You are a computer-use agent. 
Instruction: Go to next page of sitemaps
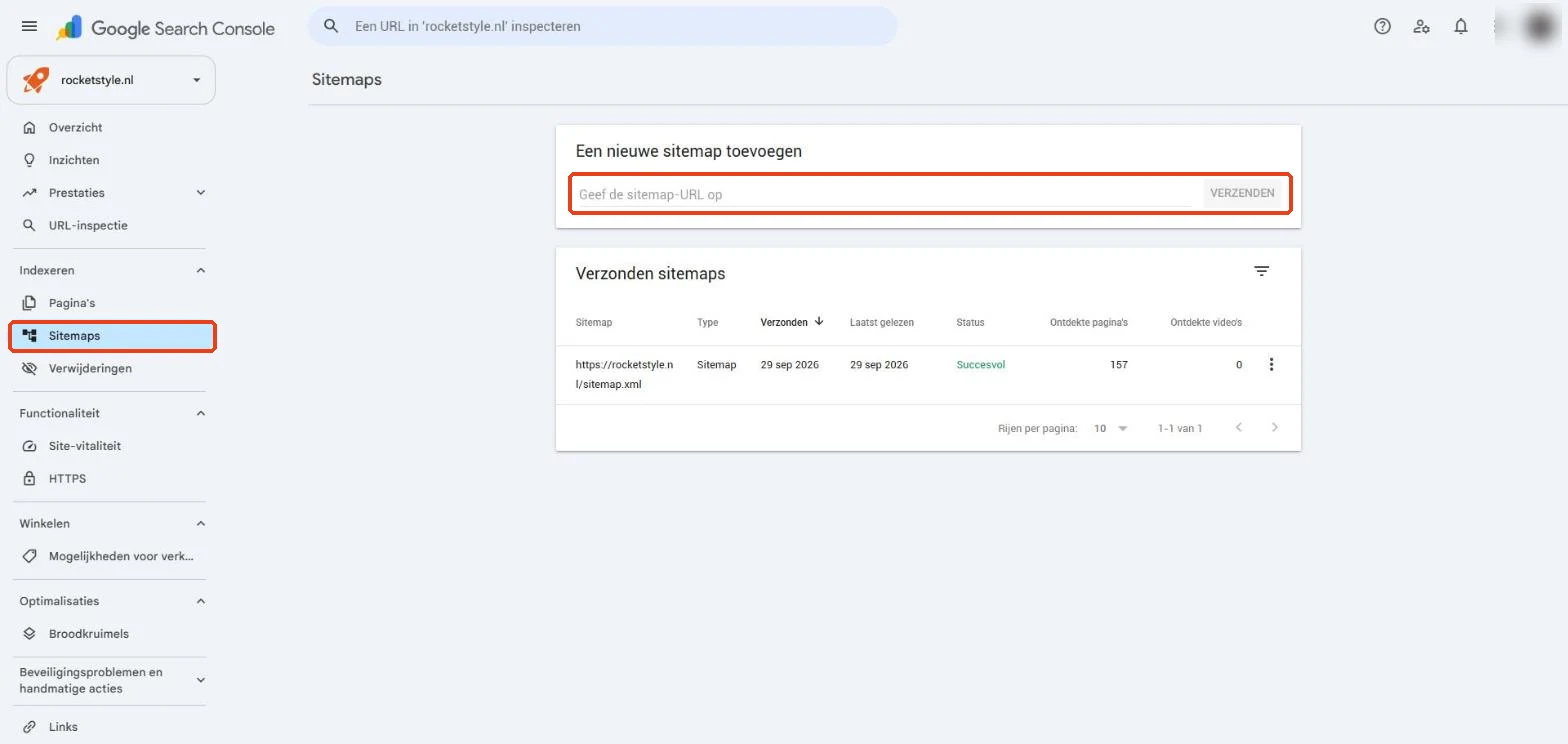pos(1274,428)
